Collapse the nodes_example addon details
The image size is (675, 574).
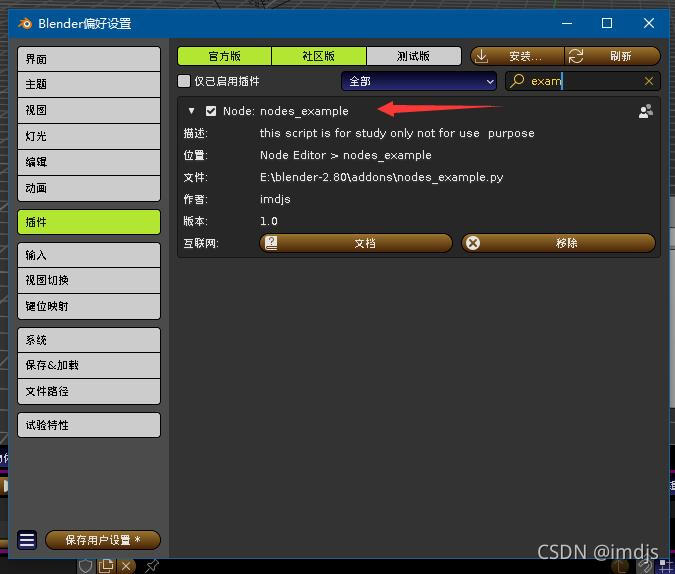(x=192, y=111)
